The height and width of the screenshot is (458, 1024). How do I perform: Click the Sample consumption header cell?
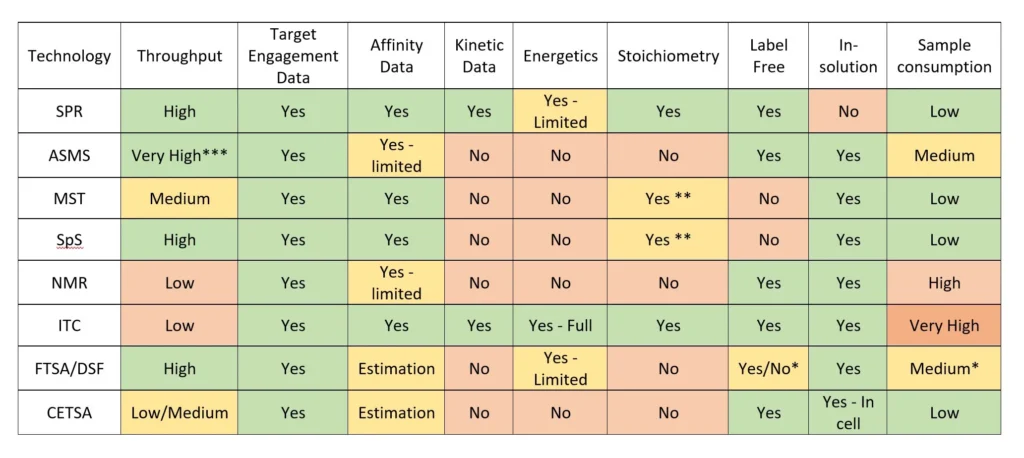pos(944,56)
